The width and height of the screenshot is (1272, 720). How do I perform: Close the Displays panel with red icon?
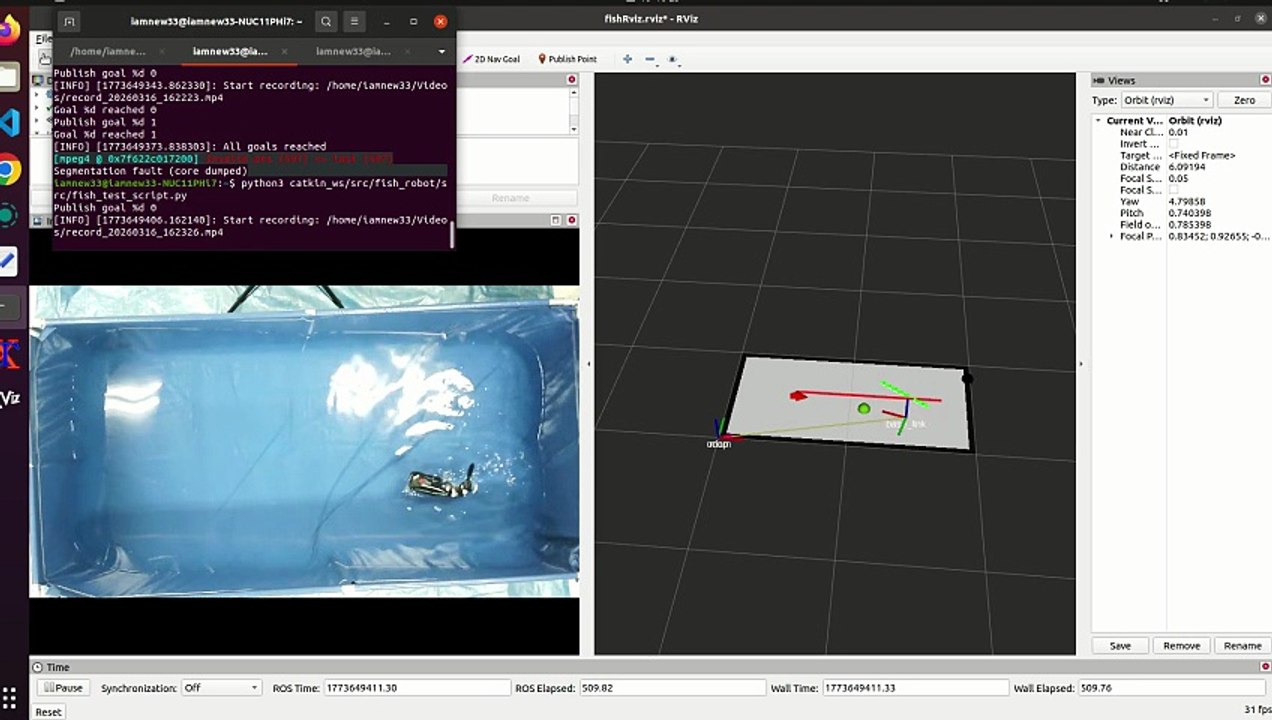(572, 80)
